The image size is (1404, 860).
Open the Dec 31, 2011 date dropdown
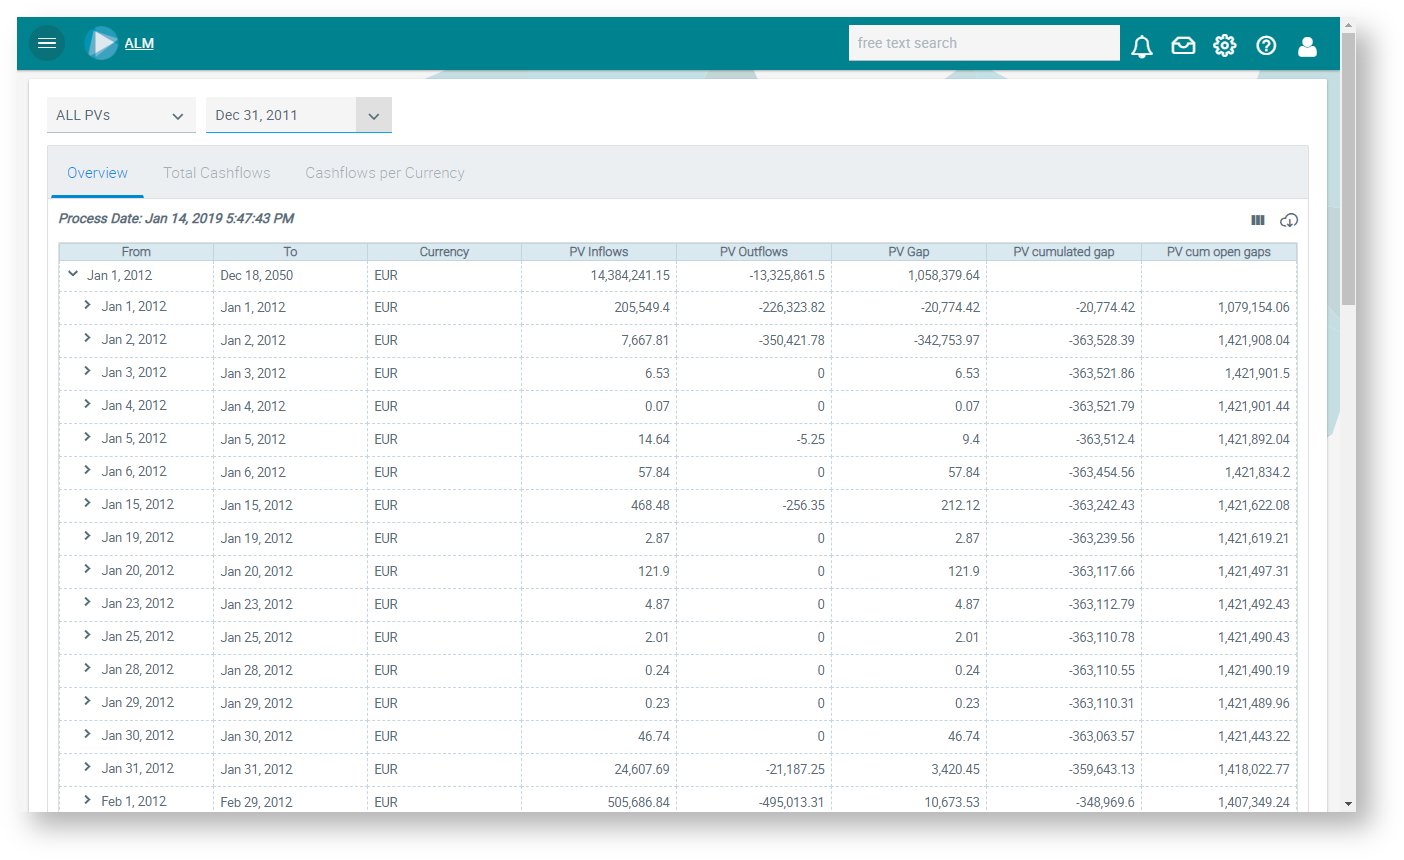373,116
